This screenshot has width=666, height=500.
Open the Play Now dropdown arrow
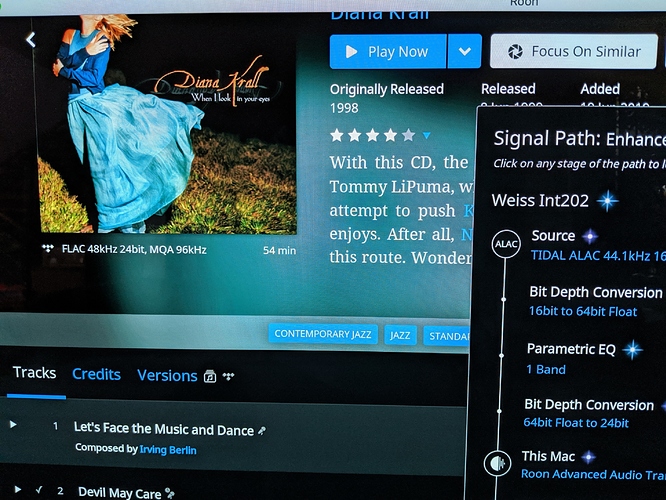click(465, 51)
